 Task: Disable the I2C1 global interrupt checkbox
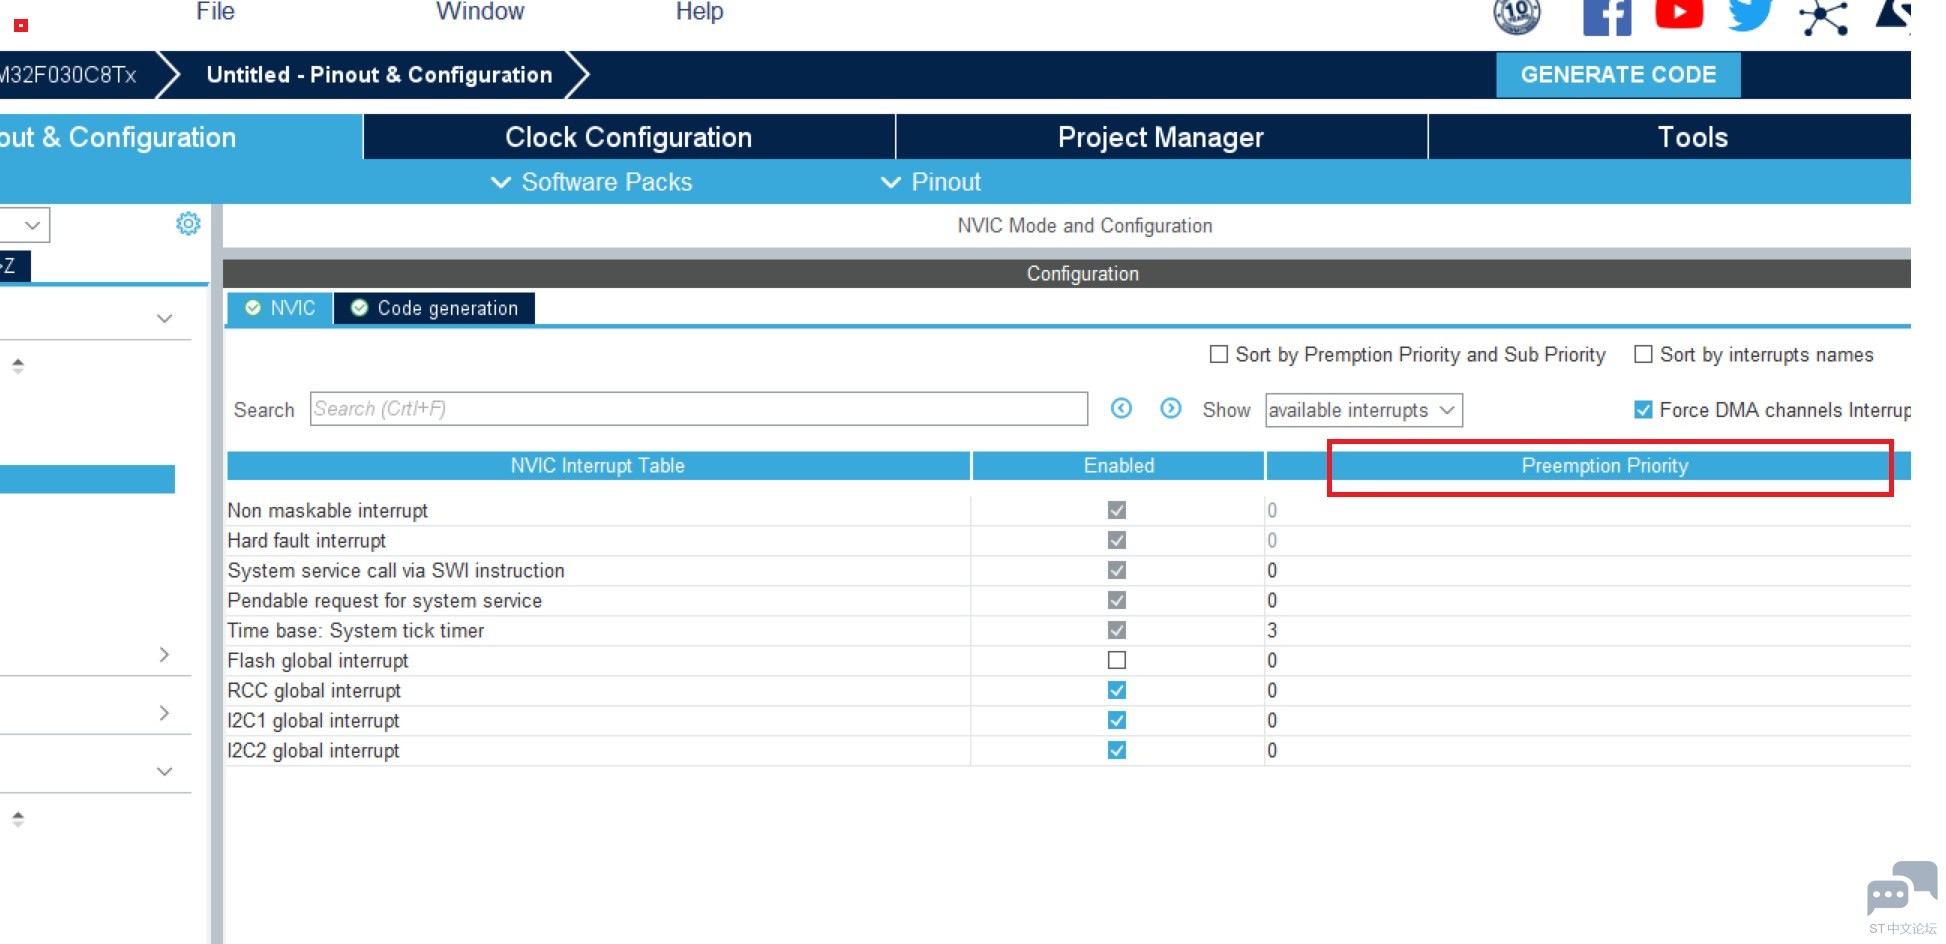[1117, 720]
